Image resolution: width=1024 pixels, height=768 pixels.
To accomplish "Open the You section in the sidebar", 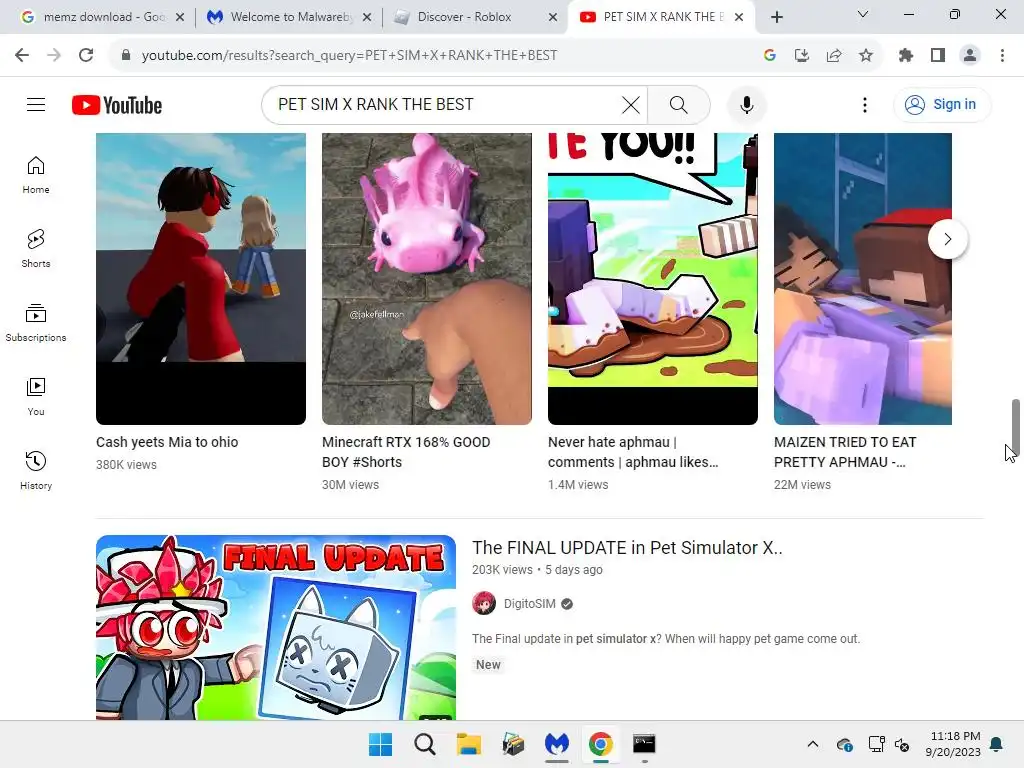I will (x=36, y=396).
